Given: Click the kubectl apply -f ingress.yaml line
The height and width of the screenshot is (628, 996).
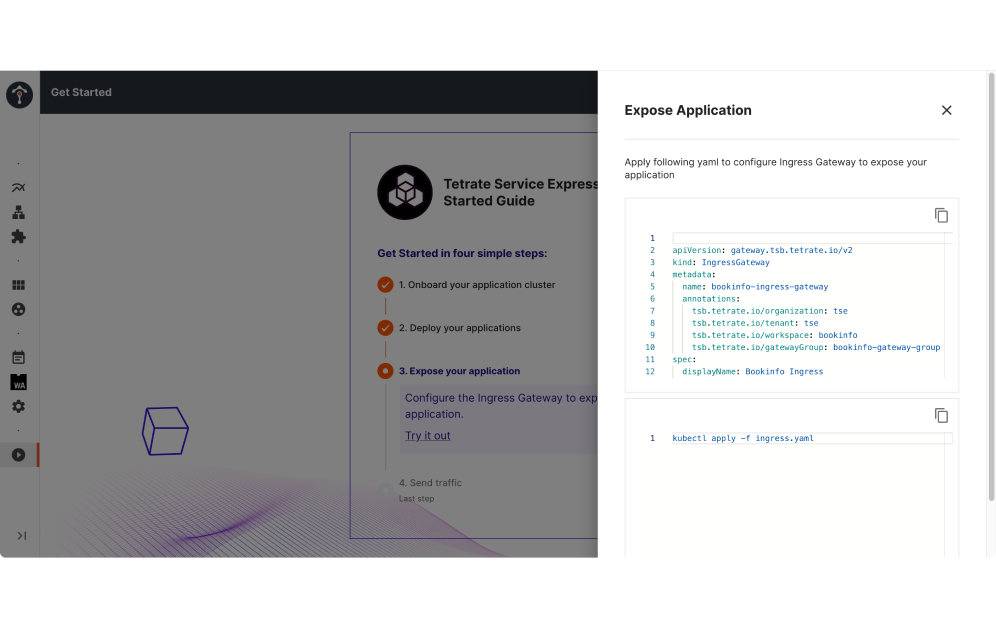Looking at the screenshot, I should [743, 438].
